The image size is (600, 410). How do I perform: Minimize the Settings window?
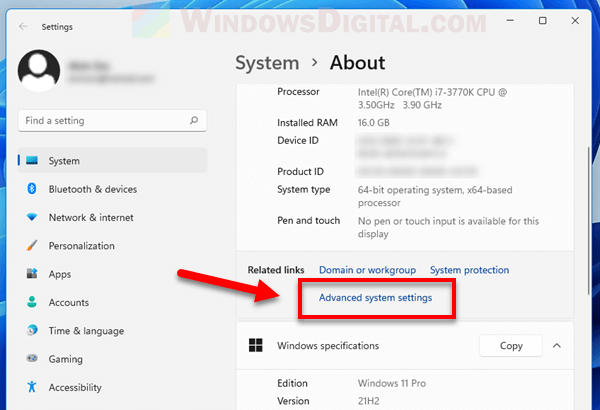pos(510,21)
